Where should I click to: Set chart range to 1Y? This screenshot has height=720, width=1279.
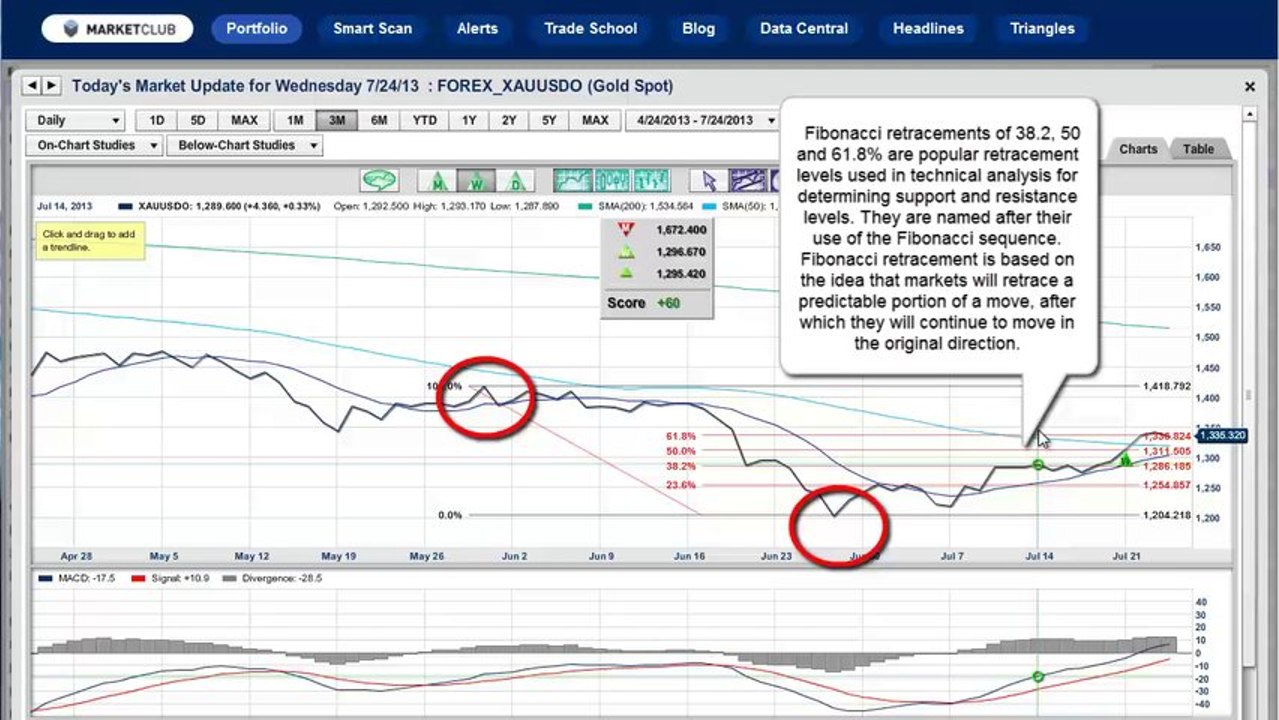469,120
